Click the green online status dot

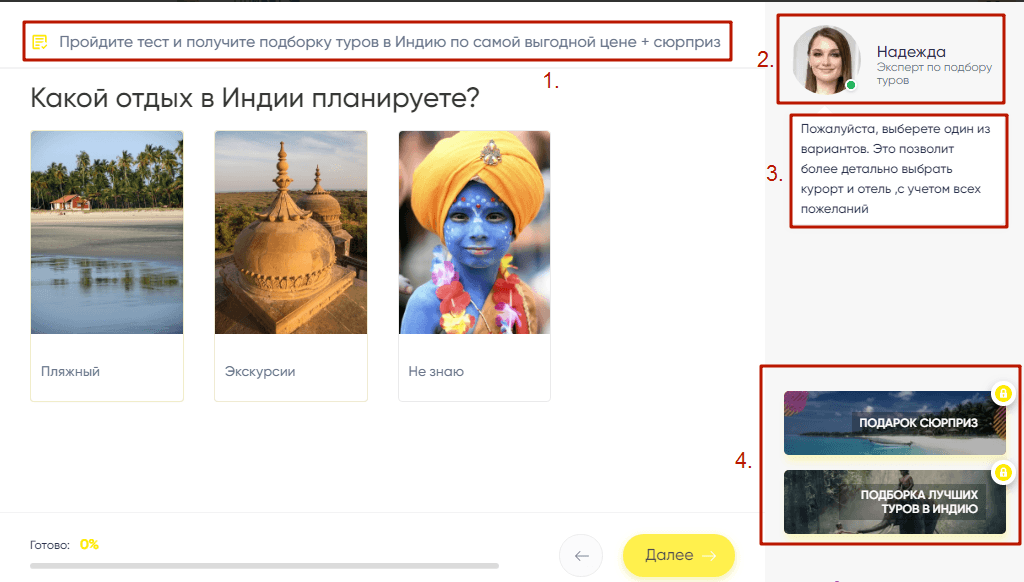[x=851, y=86]
